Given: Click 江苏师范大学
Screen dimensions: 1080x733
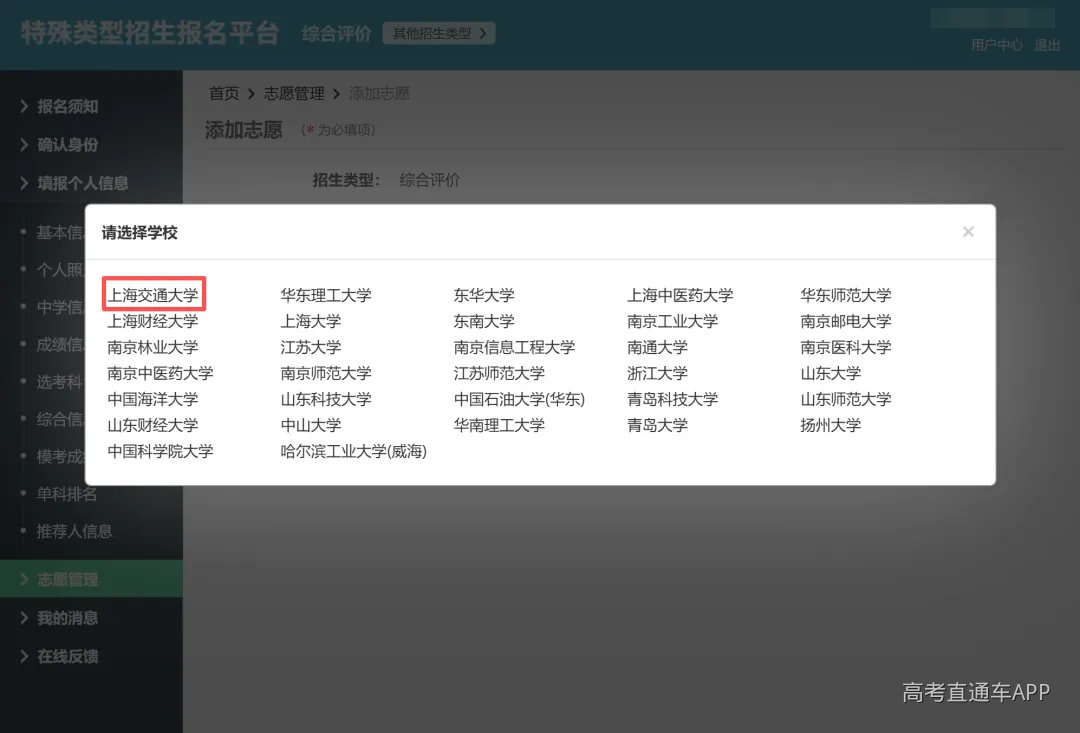Looking at the screenshot, I should [x=499, y=373].
